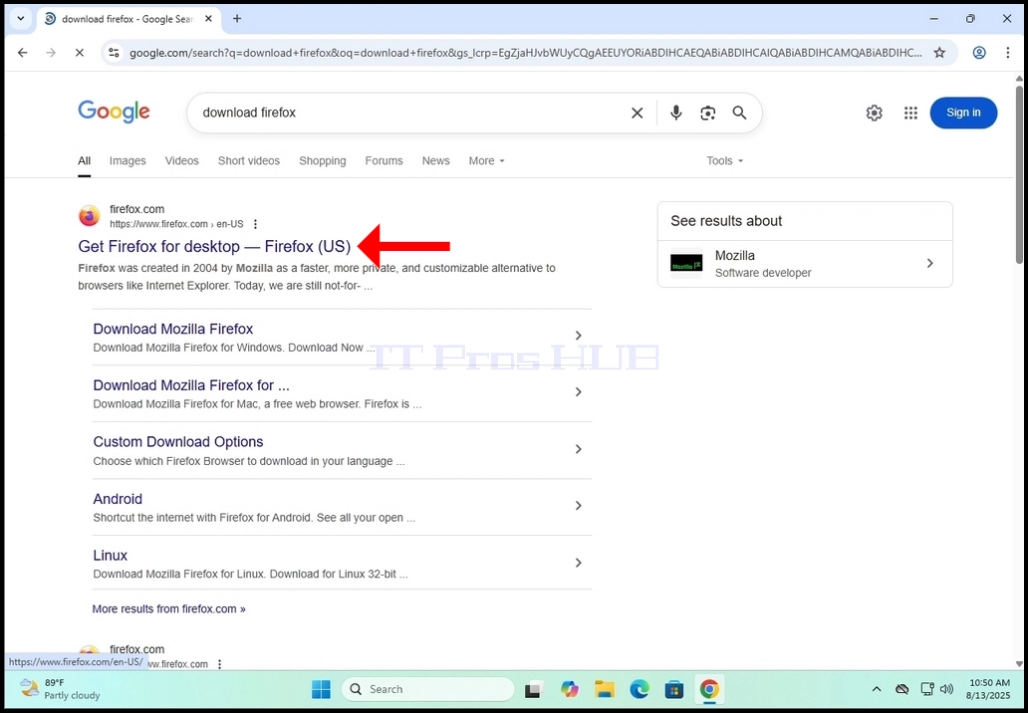Click chevron on Download Mozilla Firefox for ... row
This screenshot has height=713, width=1028.
coord(578,392)
